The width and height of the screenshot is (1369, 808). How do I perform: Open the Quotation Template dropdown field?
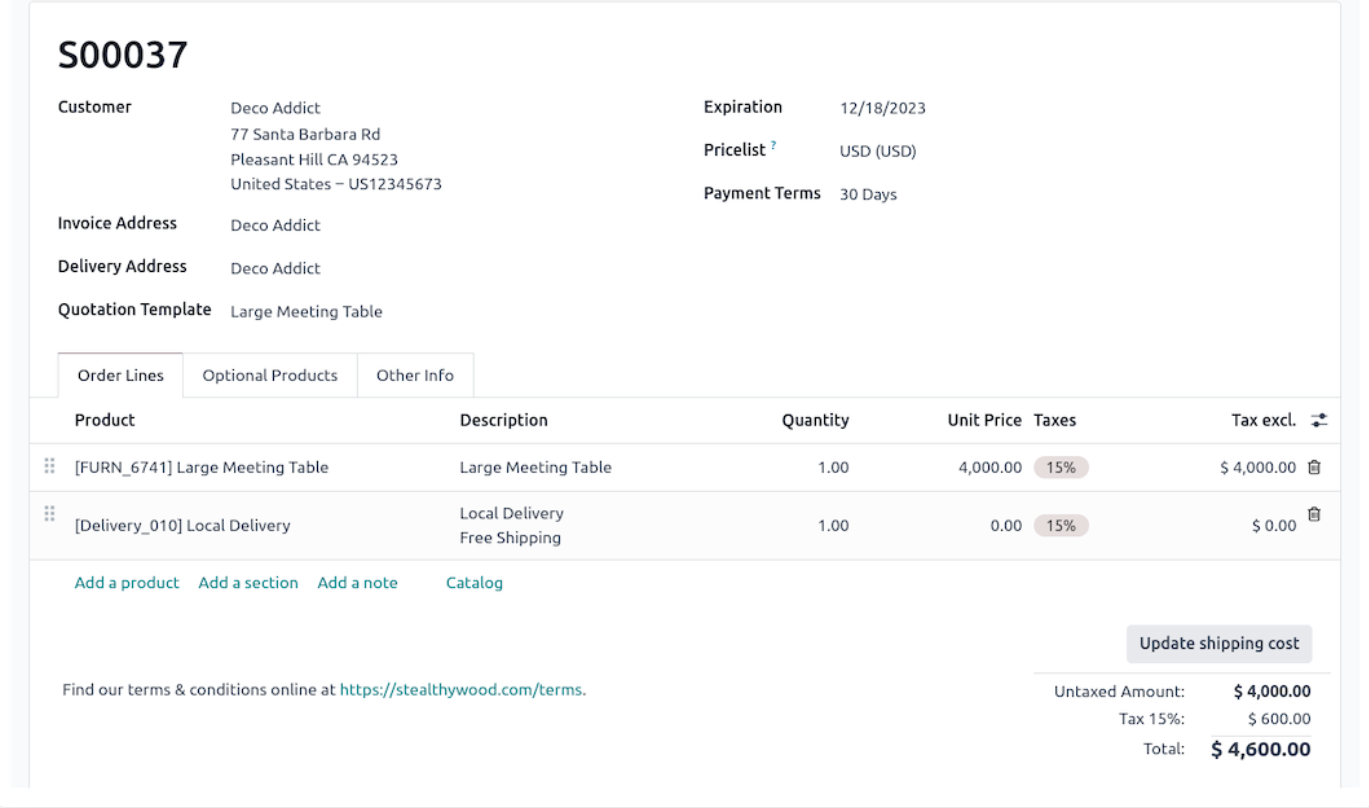pos(306,312)
